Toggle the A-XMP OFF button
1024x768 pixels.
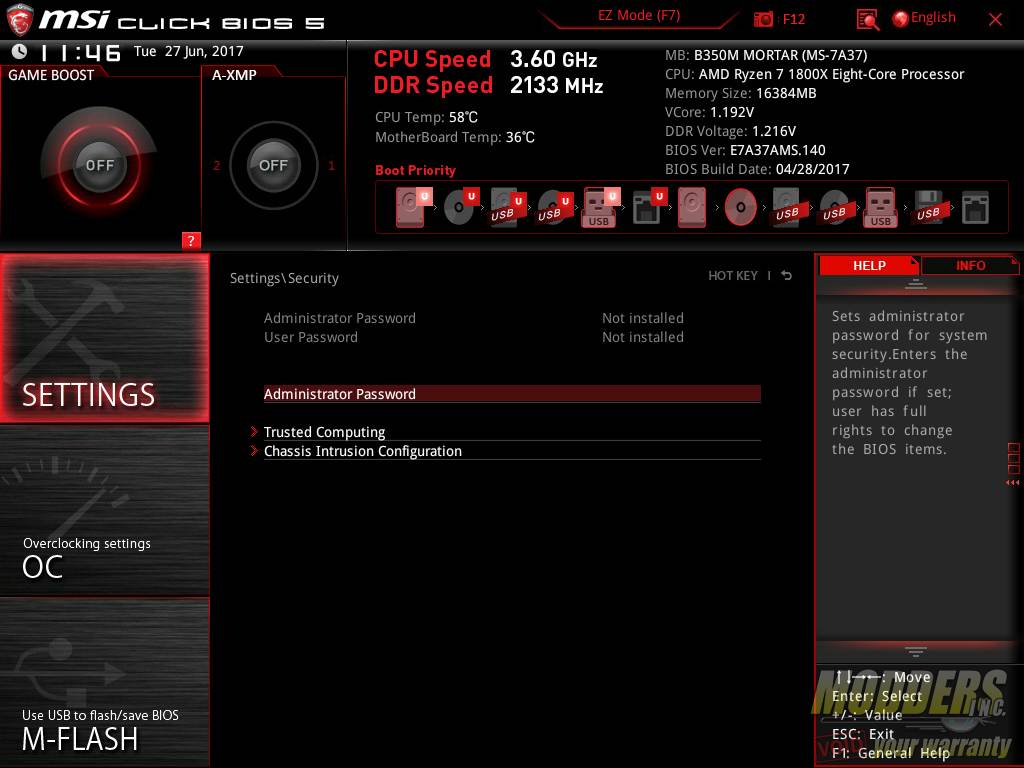(x=273, y=165)
